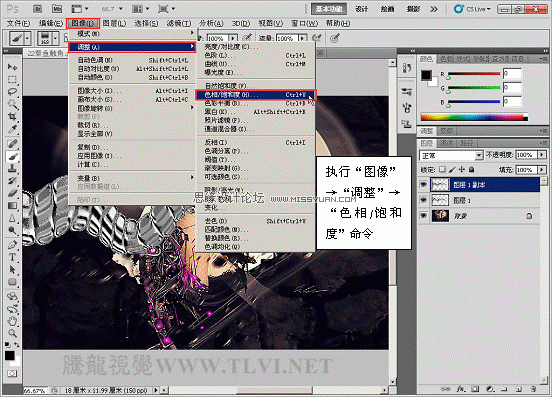Select the Brush tool in toolbox
This screenshot has height=397, width=552.
click(x=12, y=156)
